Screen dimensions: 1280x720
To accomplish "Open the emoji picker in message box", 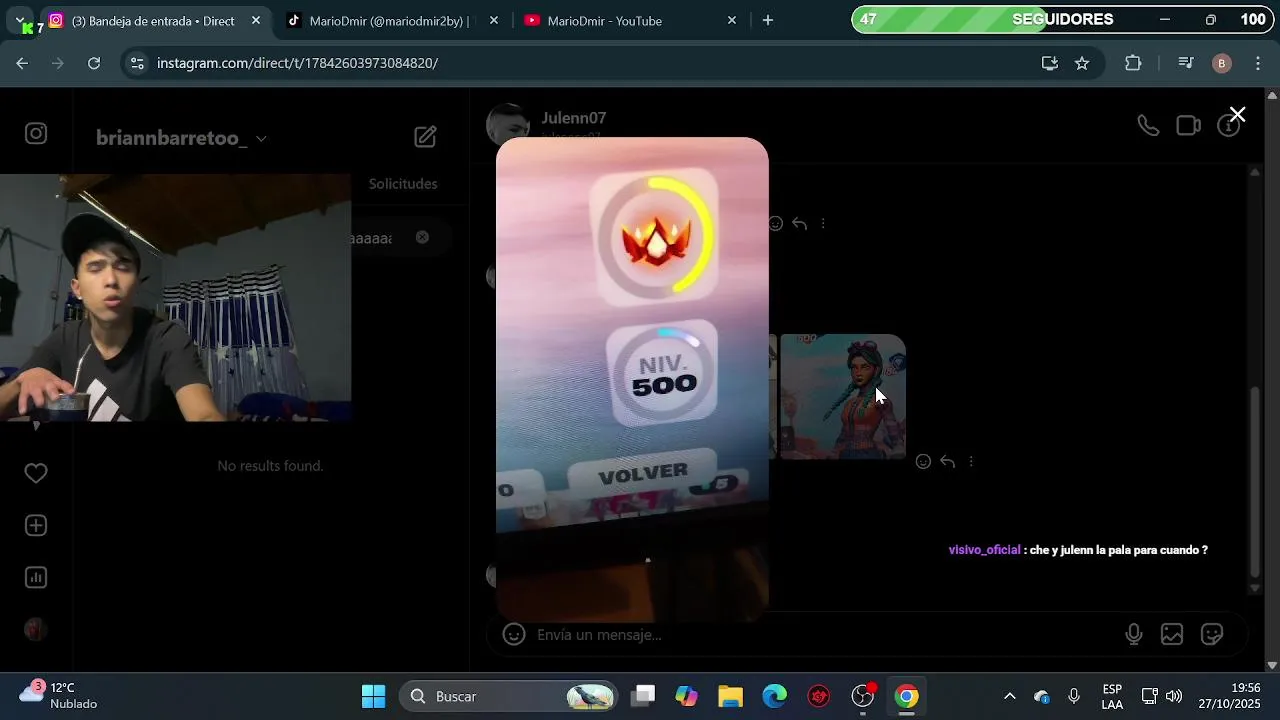I will pyautogui.click(x=514, y=634).
